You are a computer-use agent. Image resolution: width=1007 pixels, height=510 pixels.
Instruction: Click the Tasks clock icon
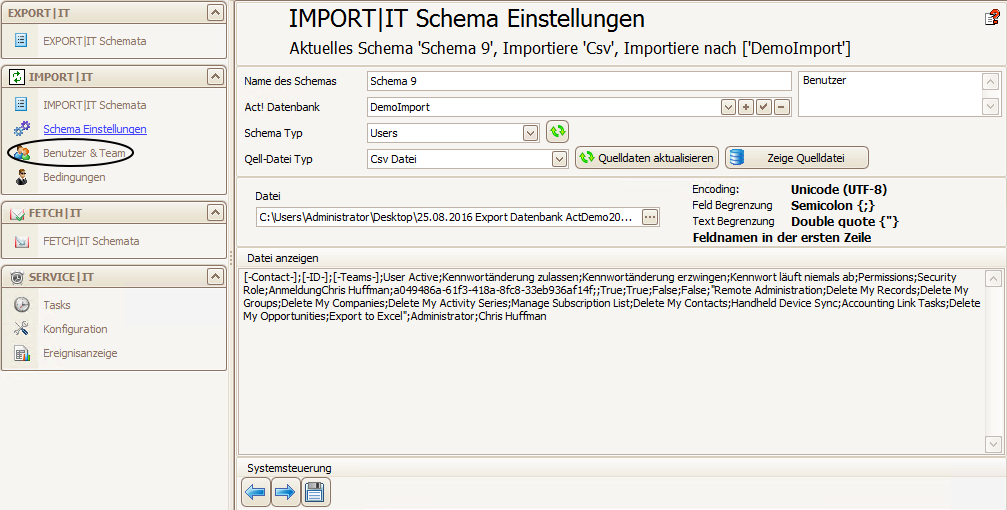pyautogui.click(x=22, y=304)
